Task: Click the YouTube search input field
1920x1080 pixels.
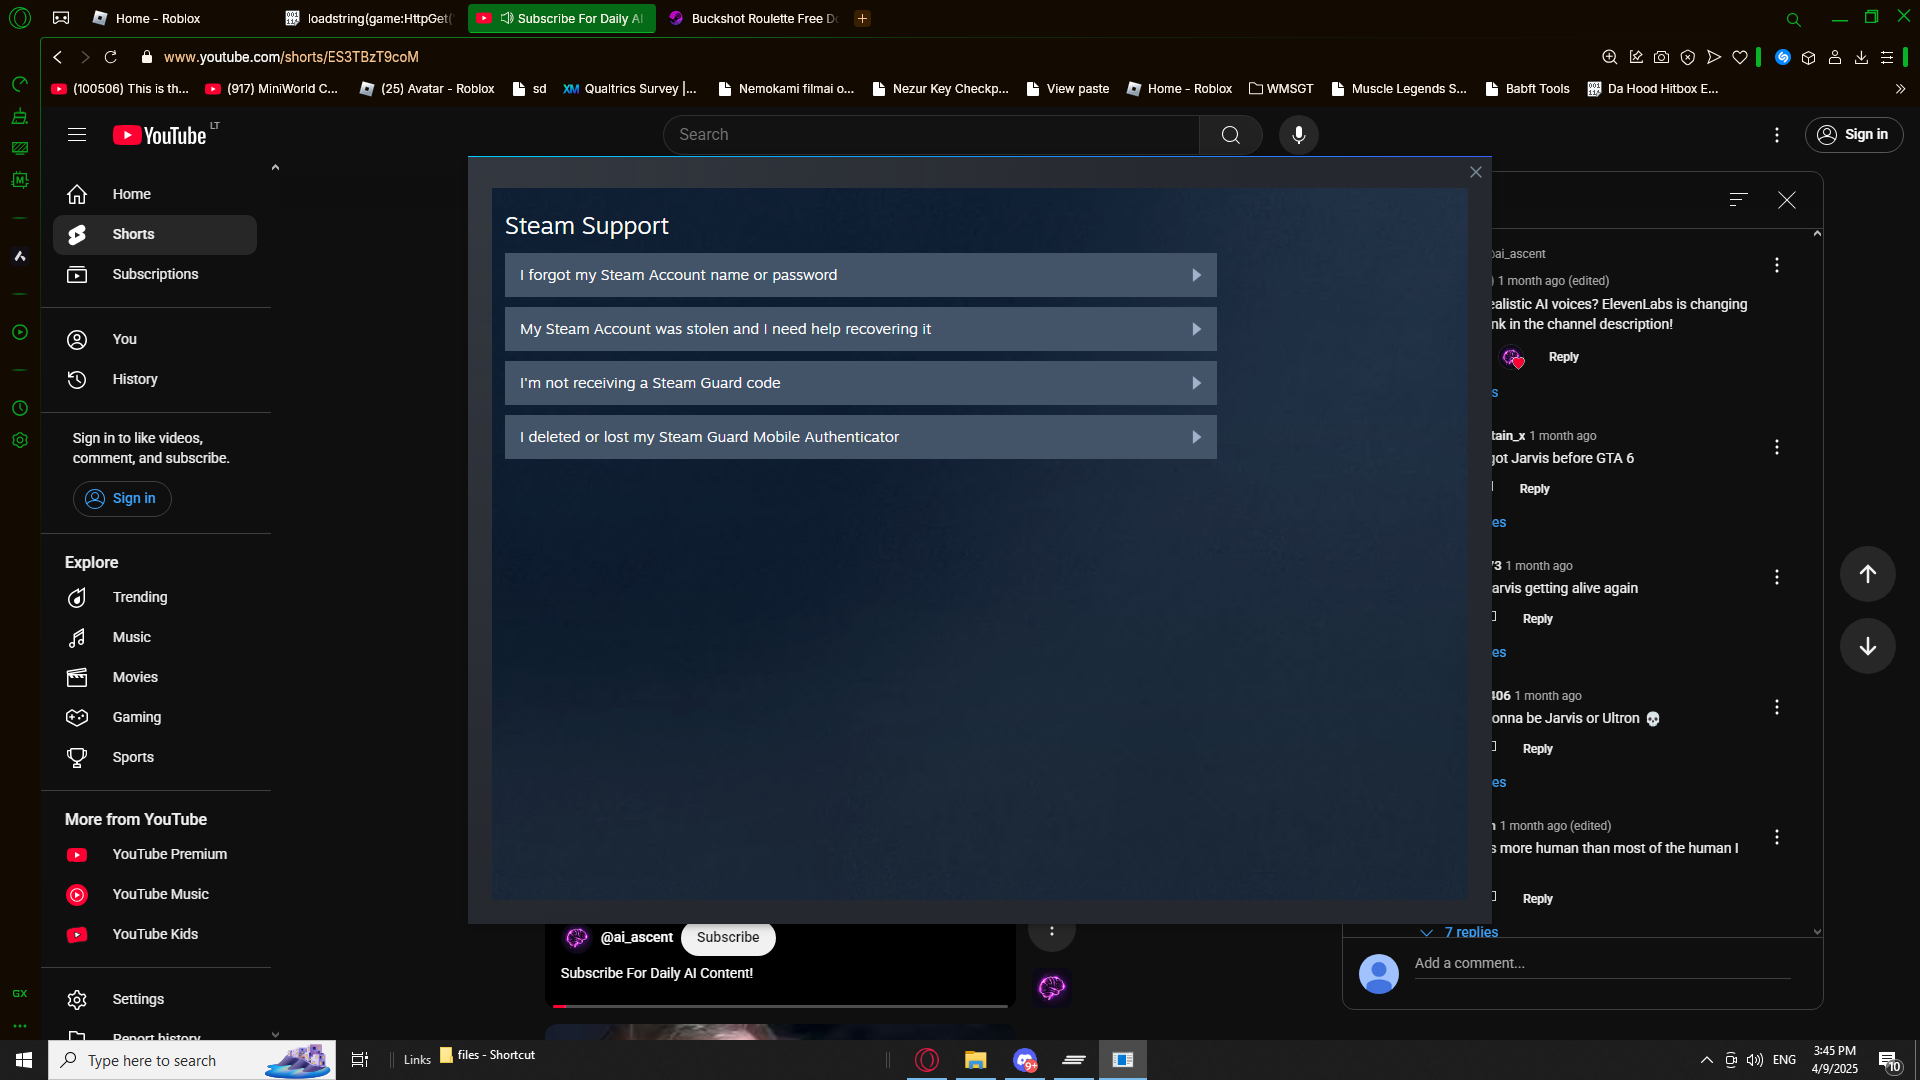Action: [931, 135]
